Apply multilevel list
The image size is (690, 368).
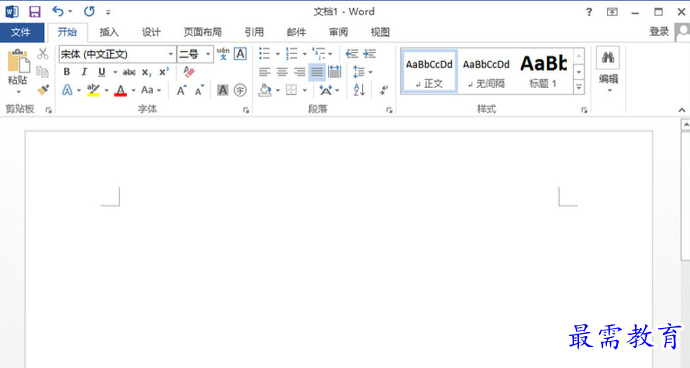[319, 54]
